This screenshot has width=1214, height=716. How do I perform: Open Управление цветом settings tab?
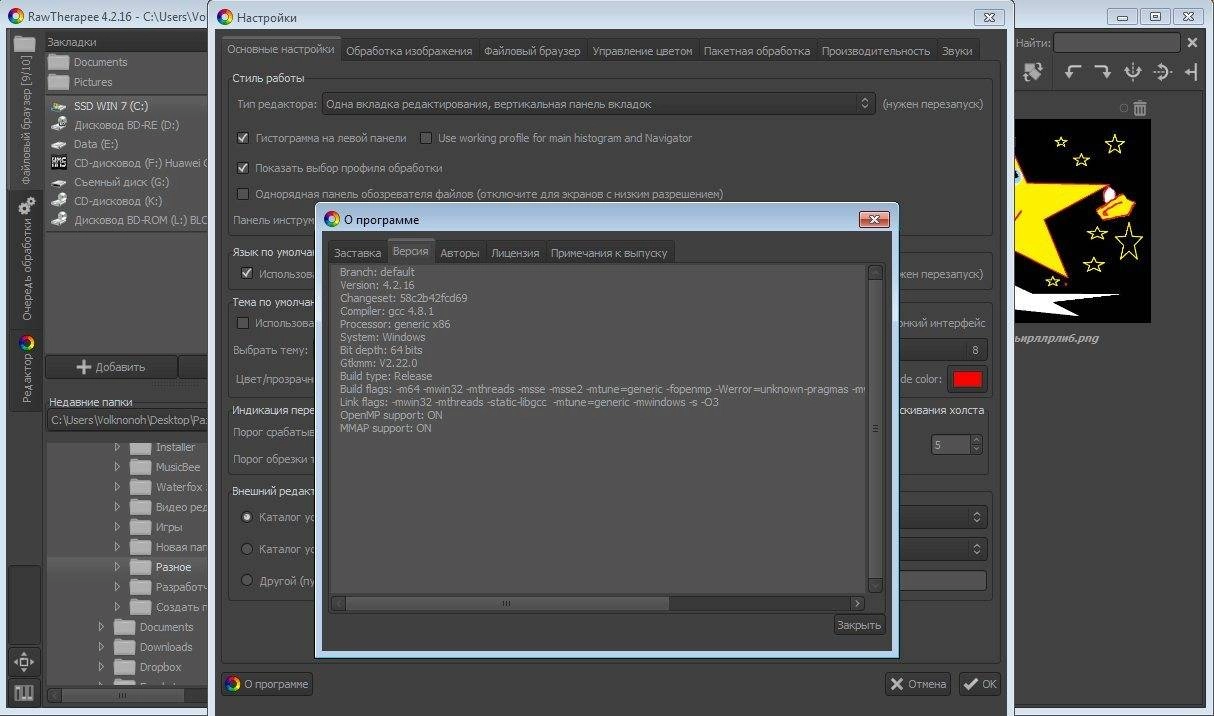(642, 51)
